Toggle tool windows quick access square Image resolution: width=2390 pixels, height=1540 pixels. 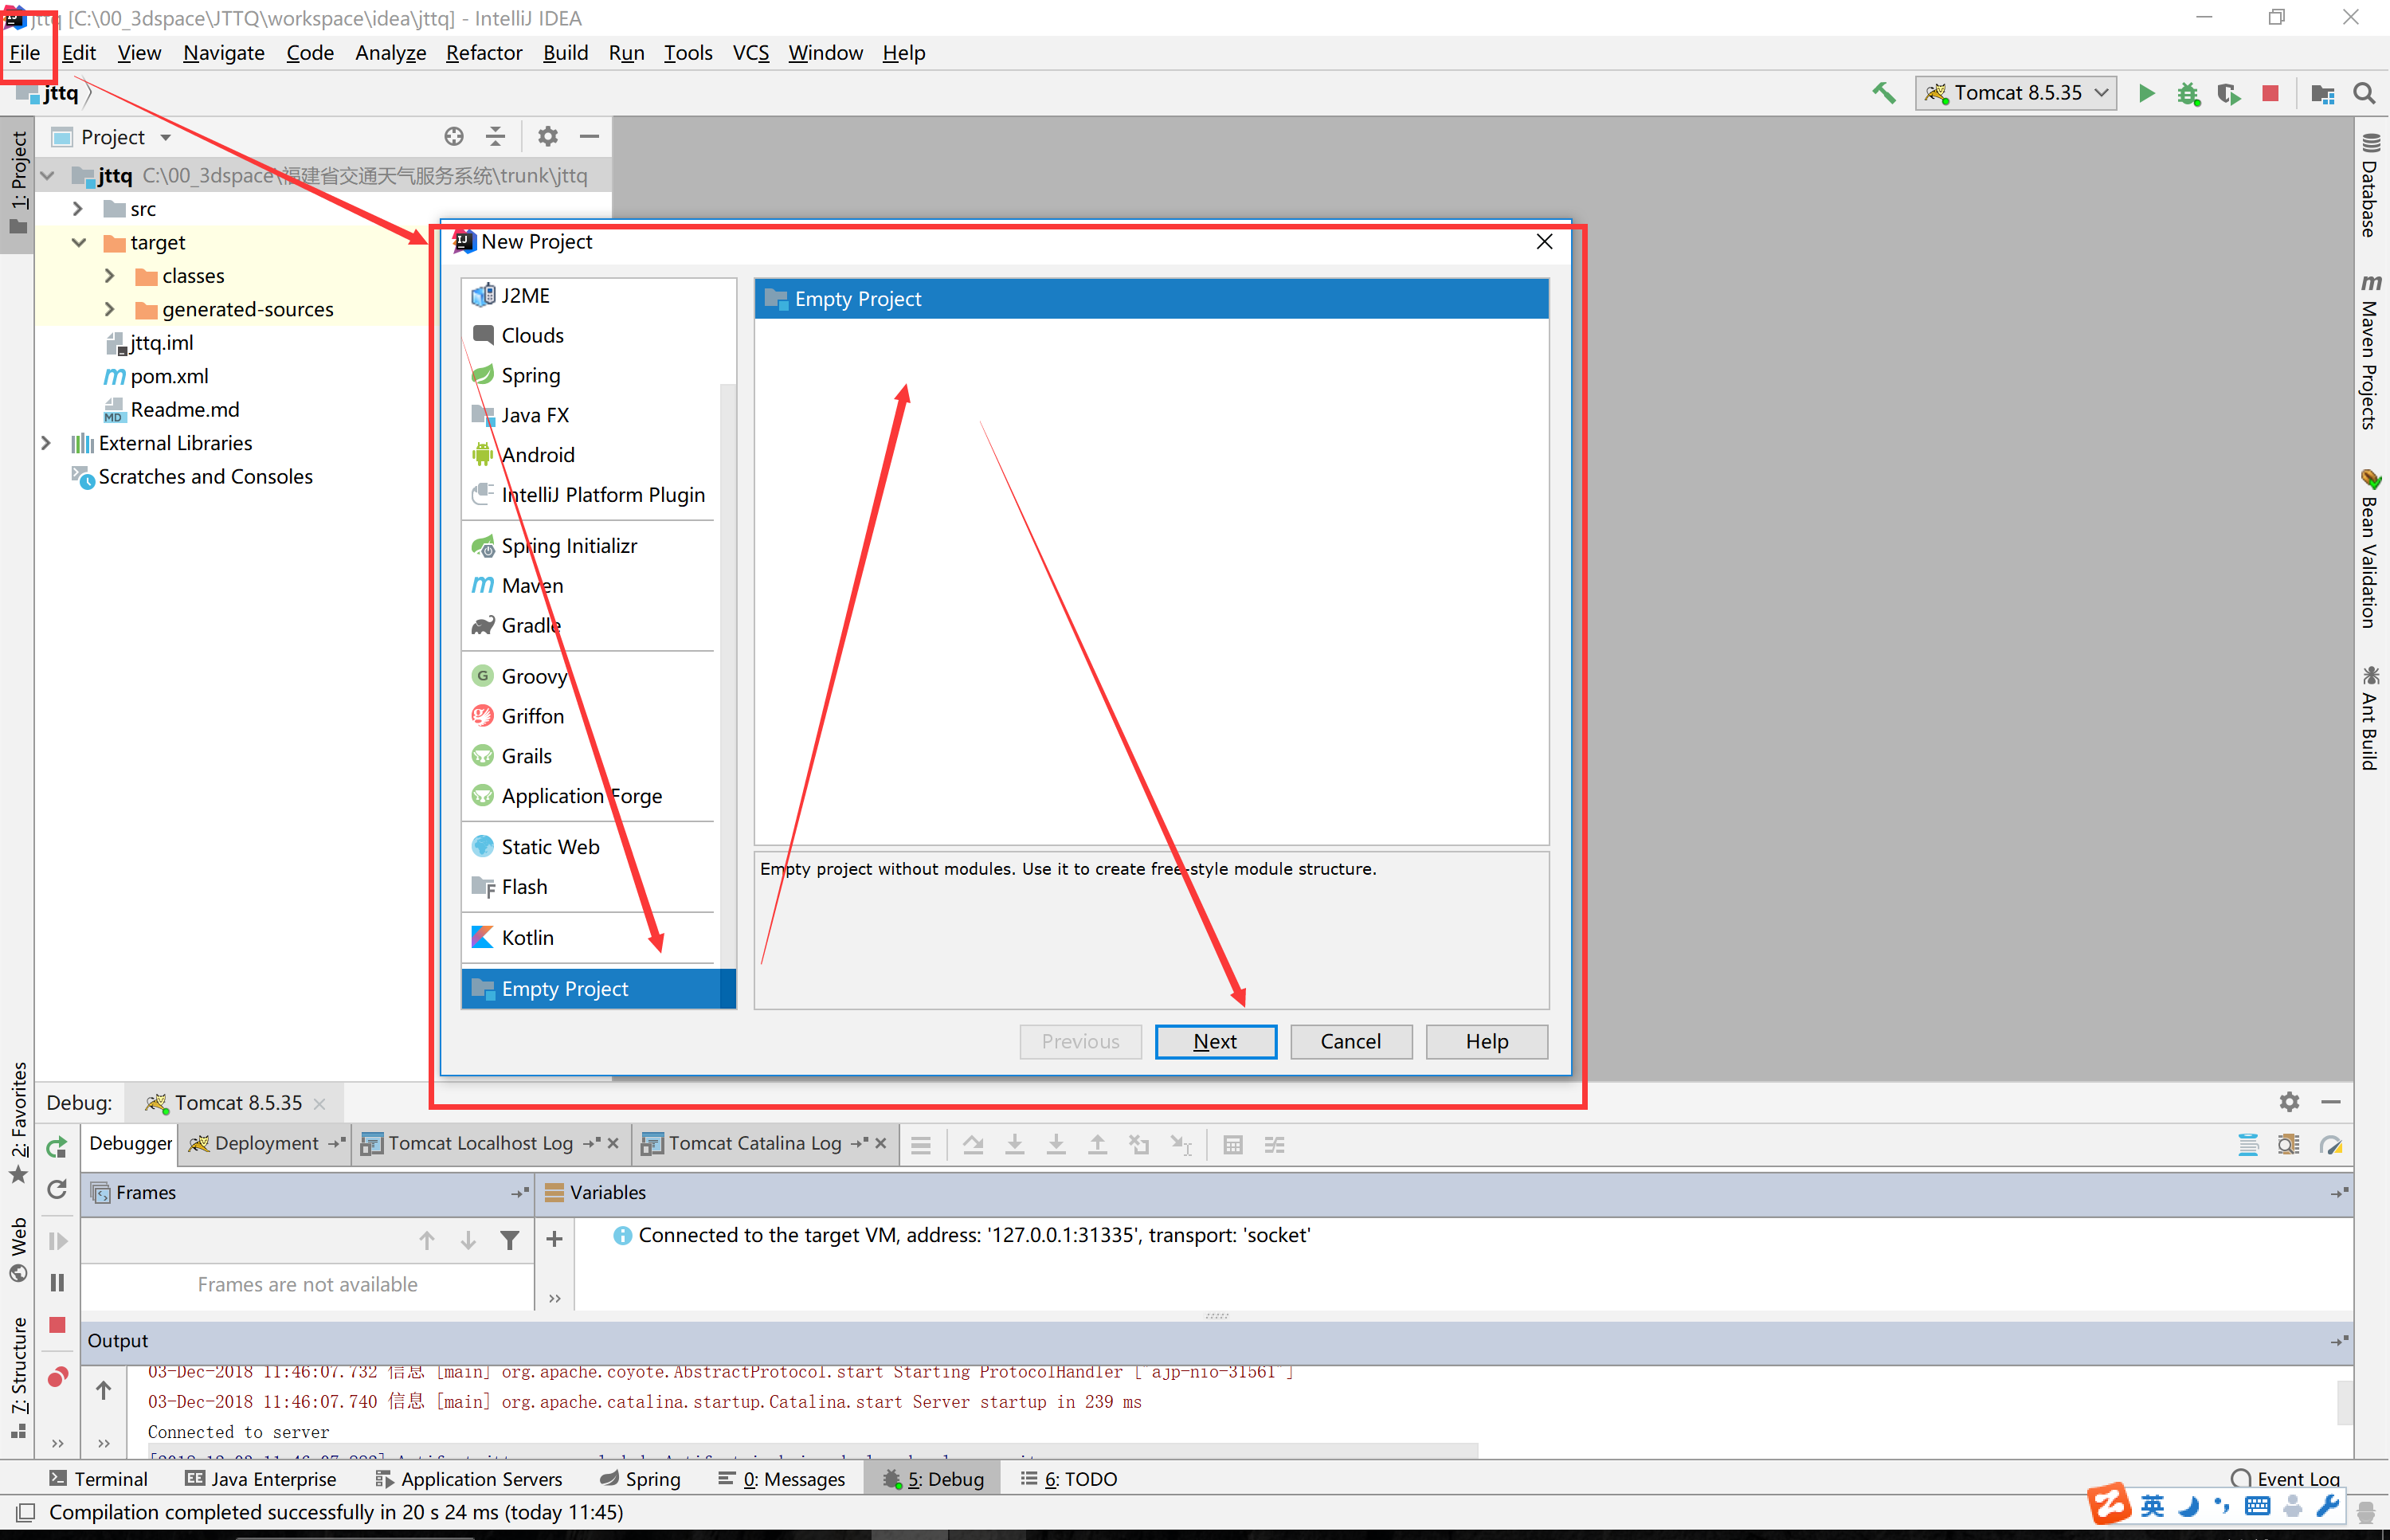(26, 1512)
